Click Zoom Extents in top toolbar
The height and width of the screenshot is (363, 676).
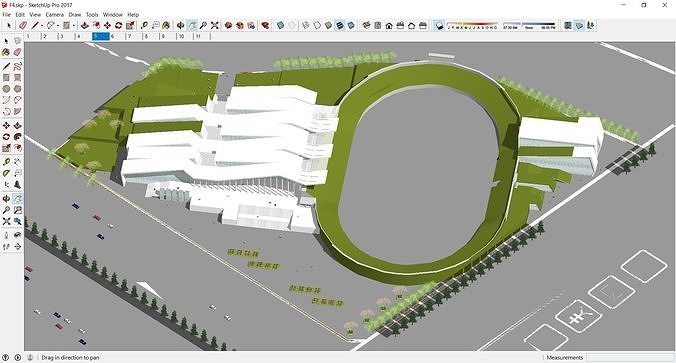click(214, 26)
